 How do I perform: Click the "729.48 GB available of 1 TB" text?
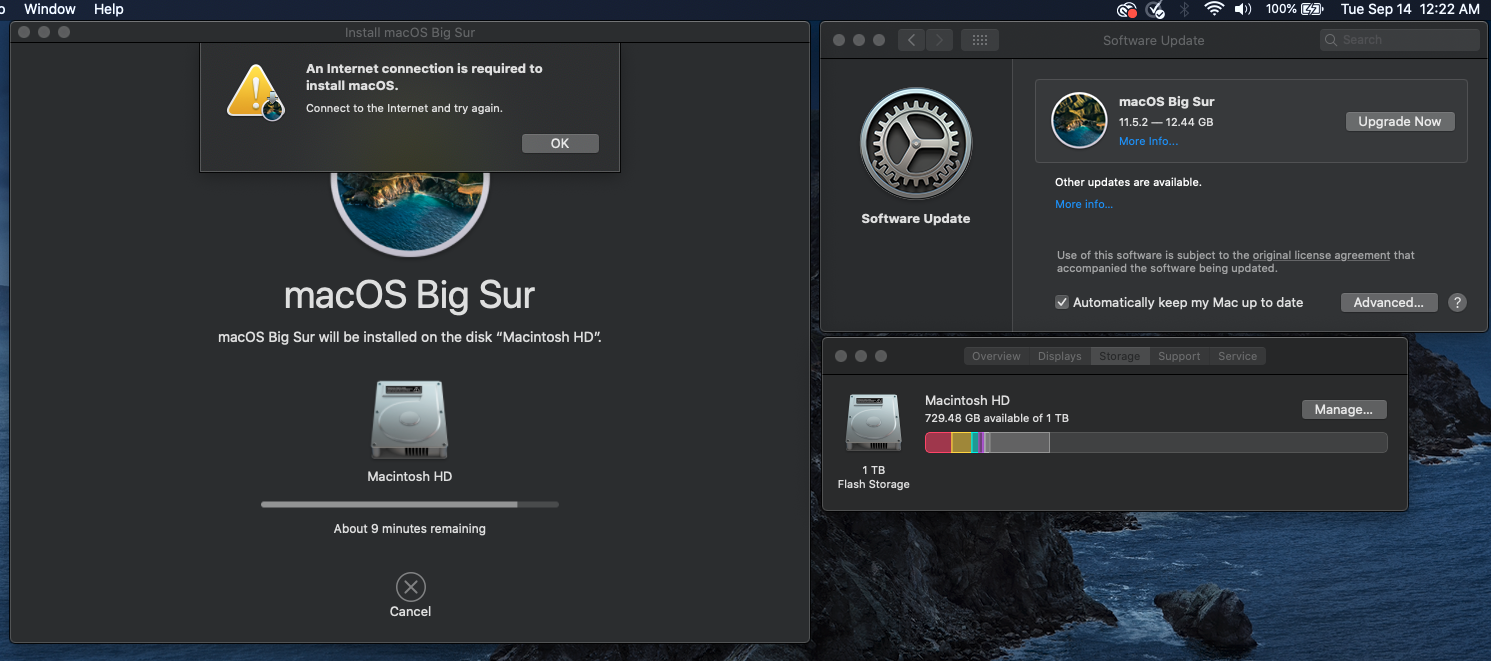click(997, 418)
